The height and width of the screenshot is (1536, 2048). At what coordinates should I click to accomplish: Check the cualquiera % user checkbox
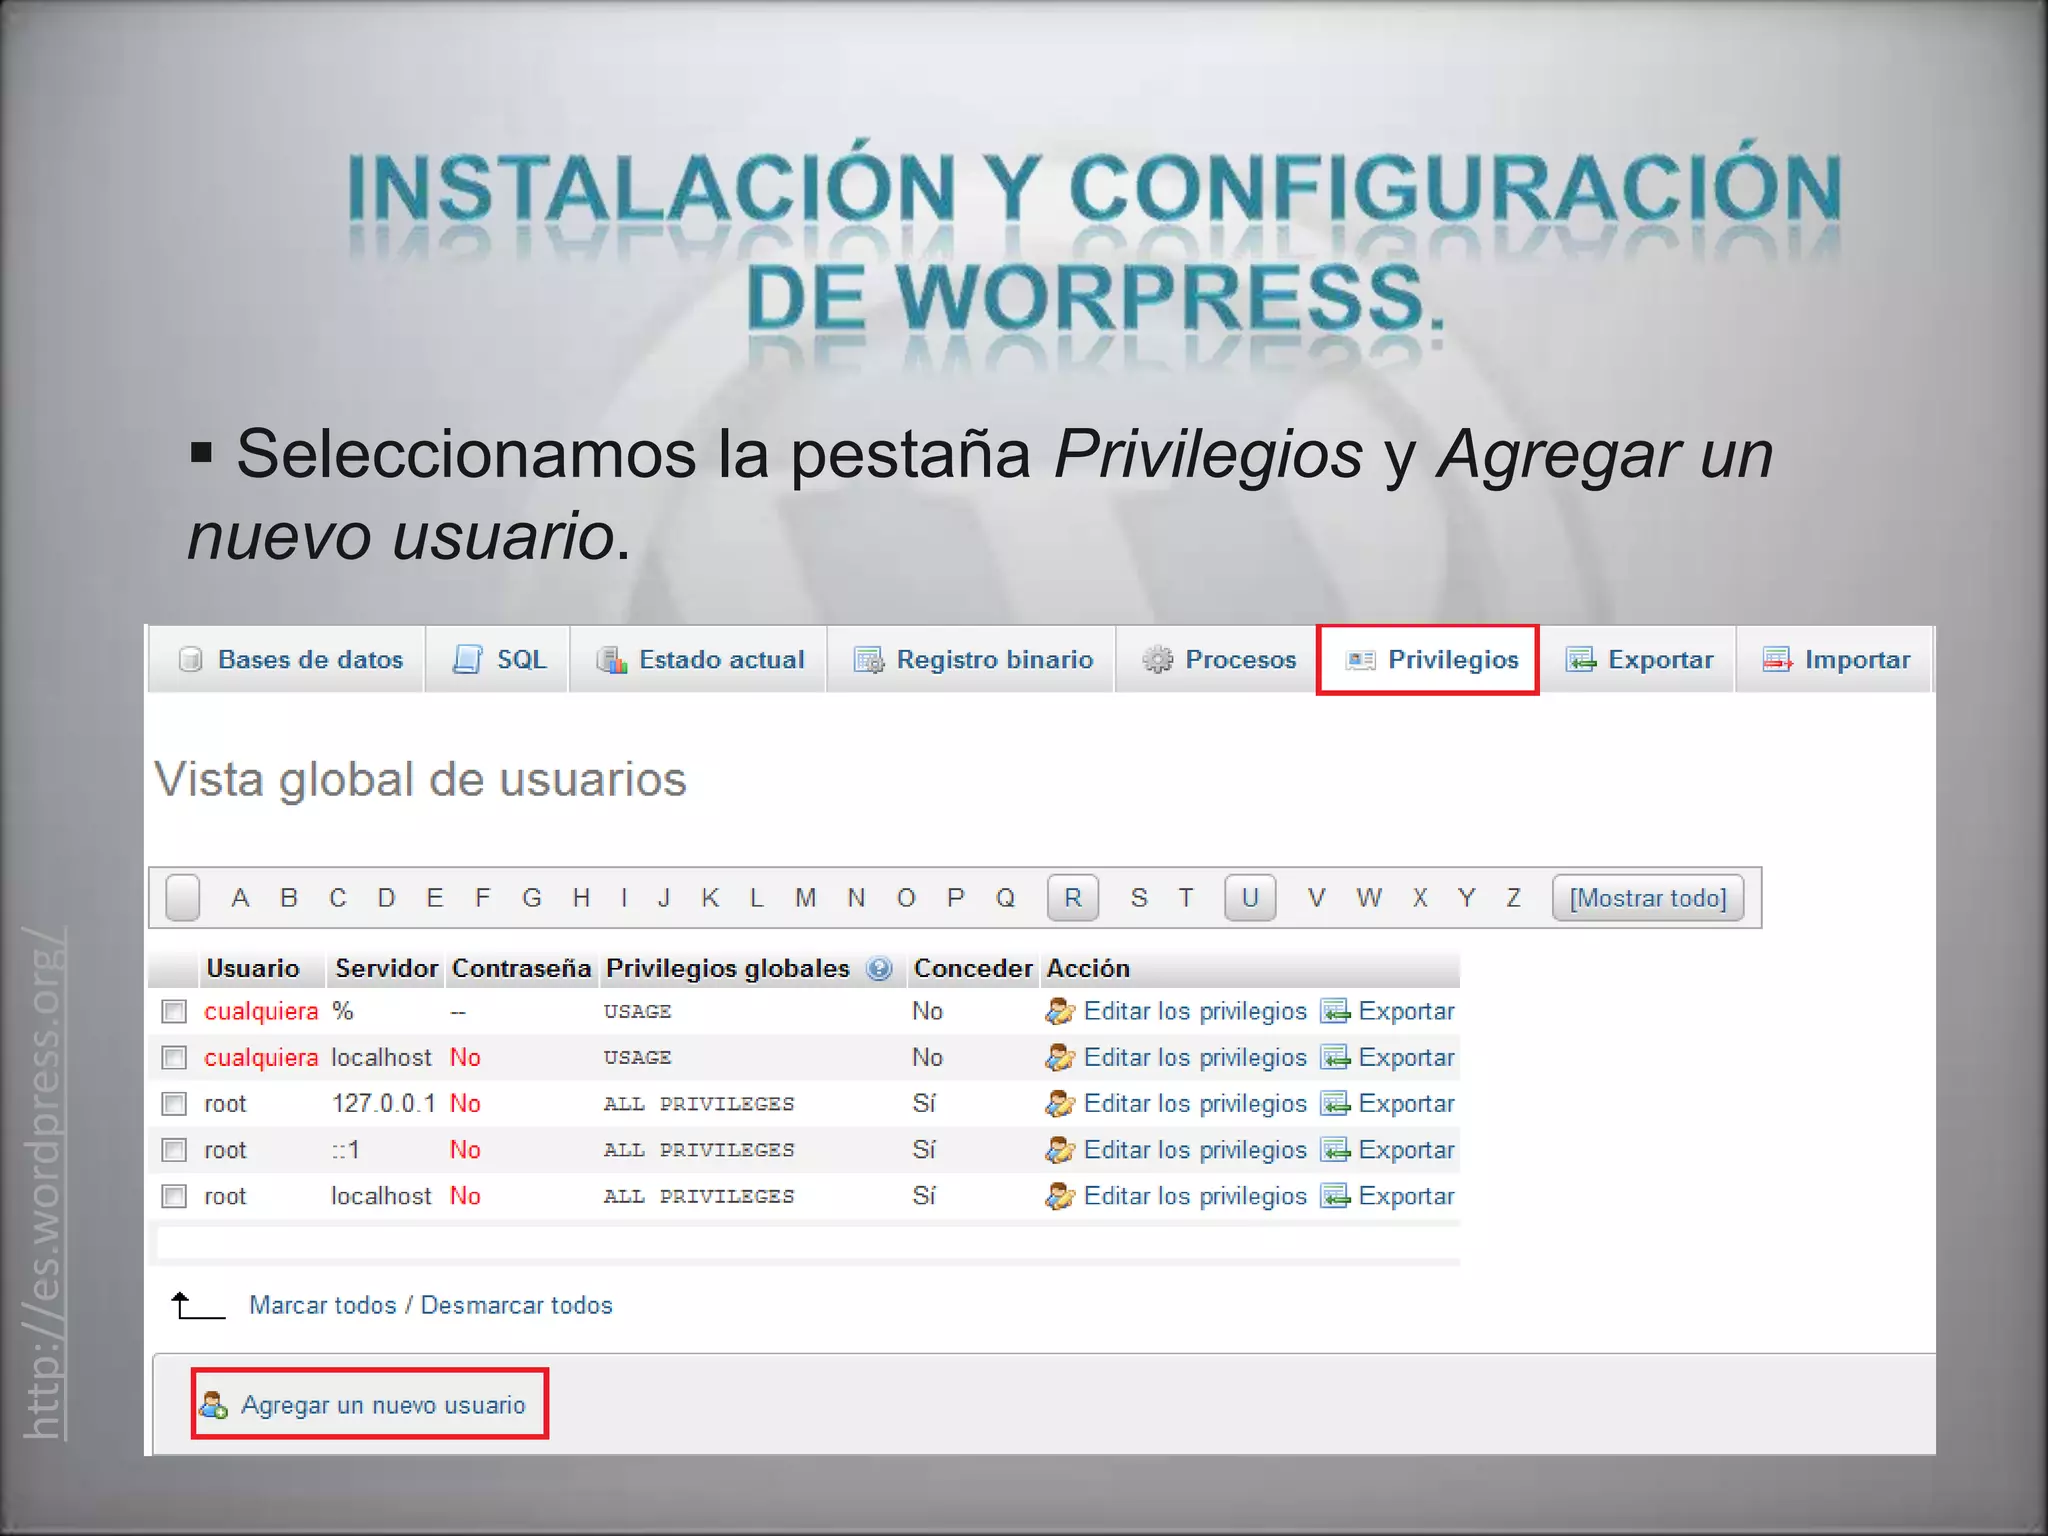tap(174, 1011)
